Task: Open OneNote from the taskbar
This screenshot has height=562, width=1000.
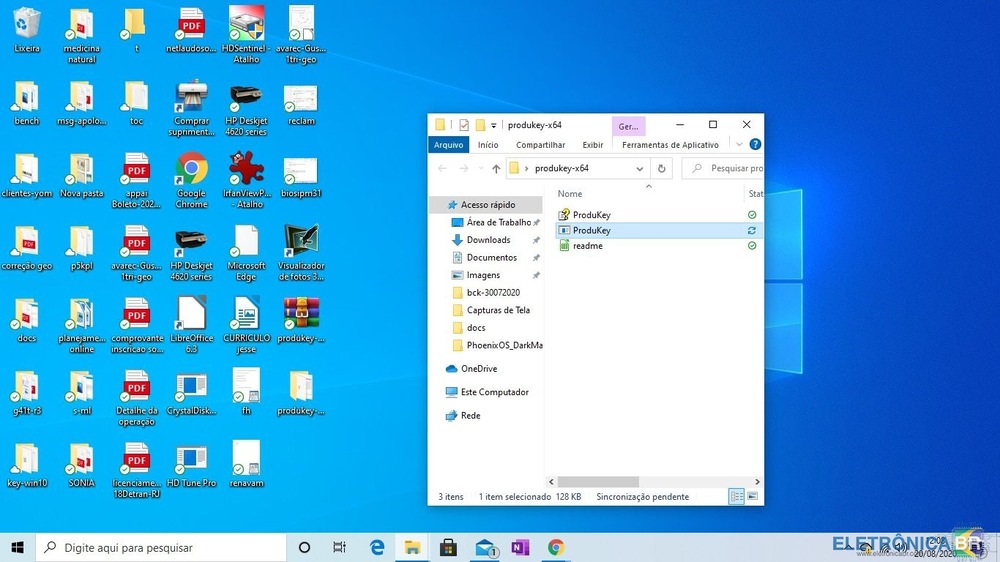Action: 520,547
